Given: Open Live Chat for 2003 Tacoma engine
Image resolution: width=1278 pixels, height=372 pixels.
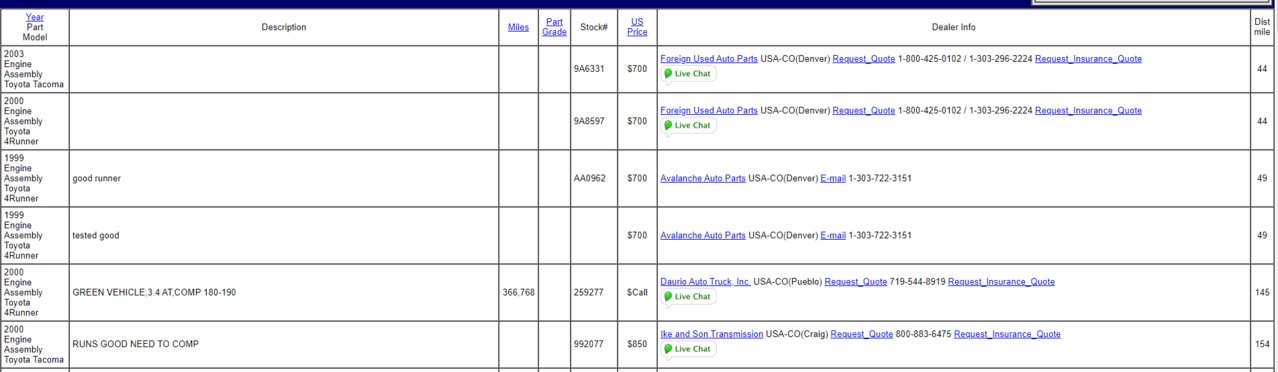Looking at the screenshot, I should [x=688, y=74].
